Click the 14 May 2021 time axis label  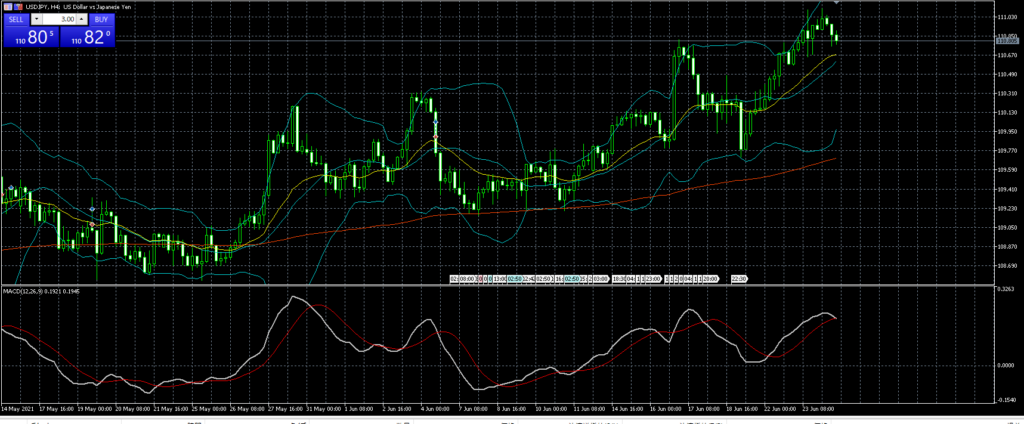(x=18, y=409)
